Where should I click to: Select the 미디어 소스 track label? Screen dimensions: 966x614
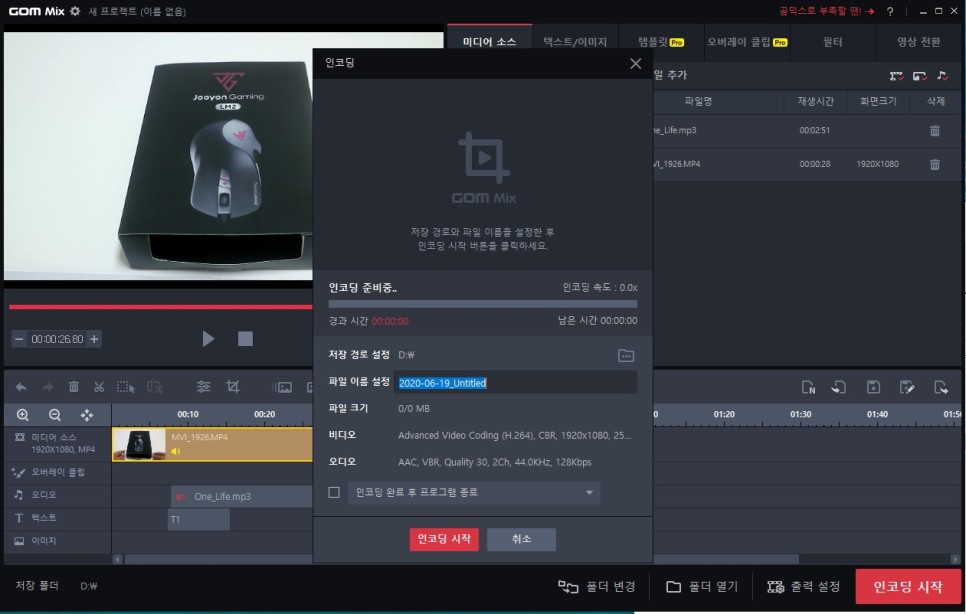pyautogui.click(x=57, y=443)
